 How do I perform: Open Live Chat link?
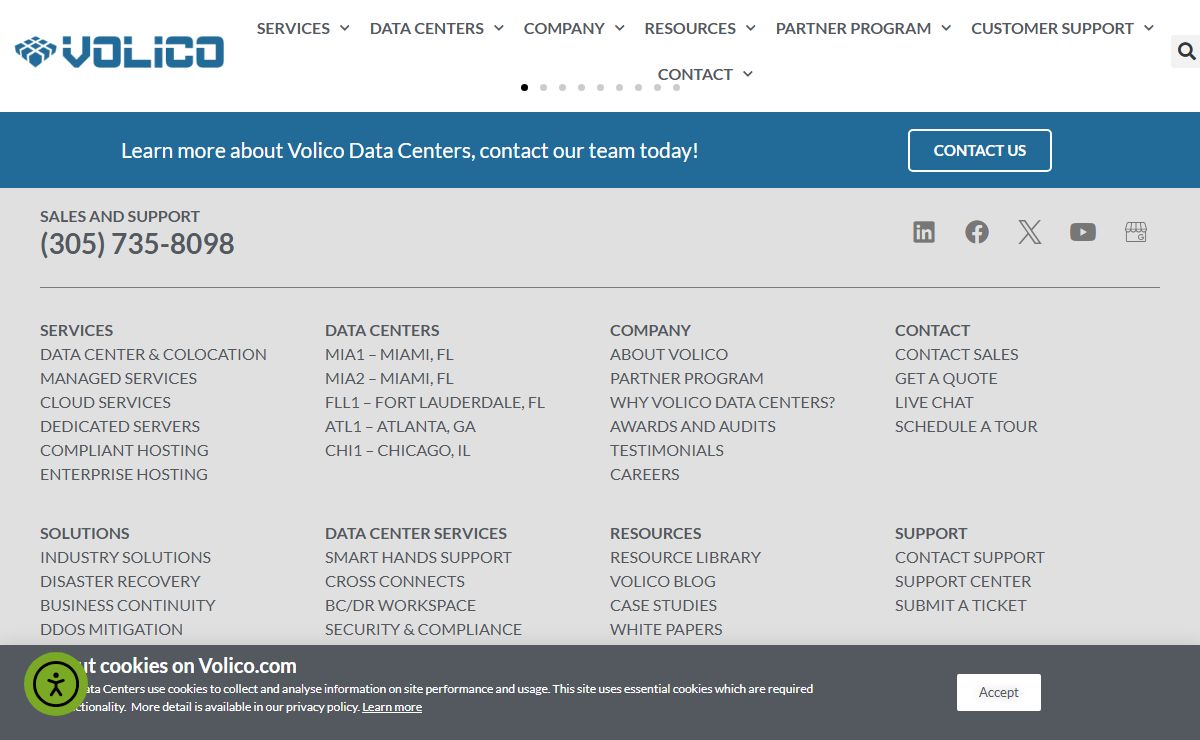pos(934,402)
